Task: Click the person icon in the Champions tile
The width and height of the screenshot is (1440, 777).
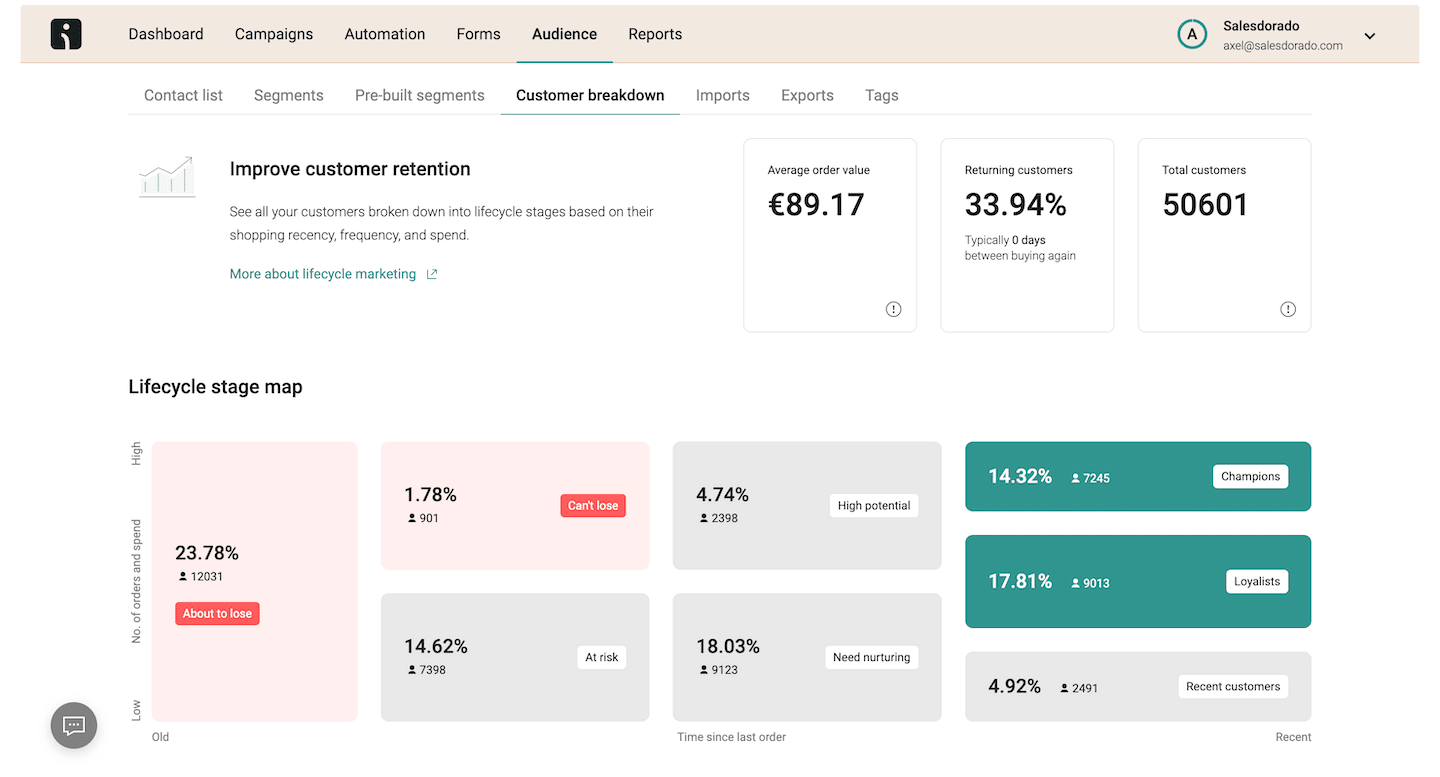Action: (x=1076, y=478)
